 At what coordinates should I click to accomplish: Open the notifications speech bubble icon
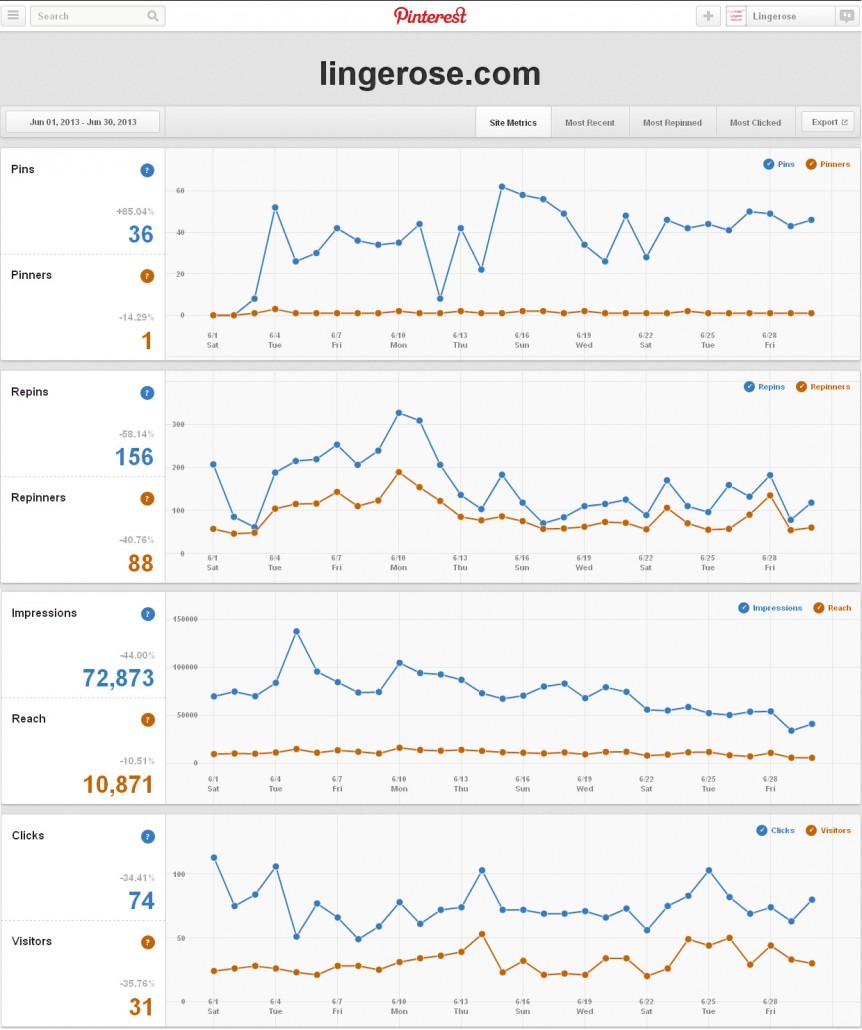(x=847, y=16)
